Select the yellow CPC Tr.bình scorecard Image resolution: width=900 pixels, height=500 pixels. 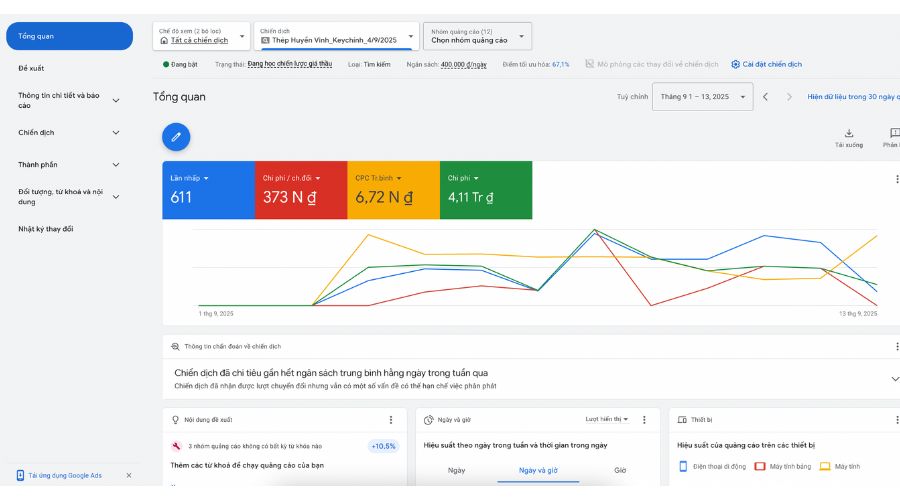tap(393, 190)
